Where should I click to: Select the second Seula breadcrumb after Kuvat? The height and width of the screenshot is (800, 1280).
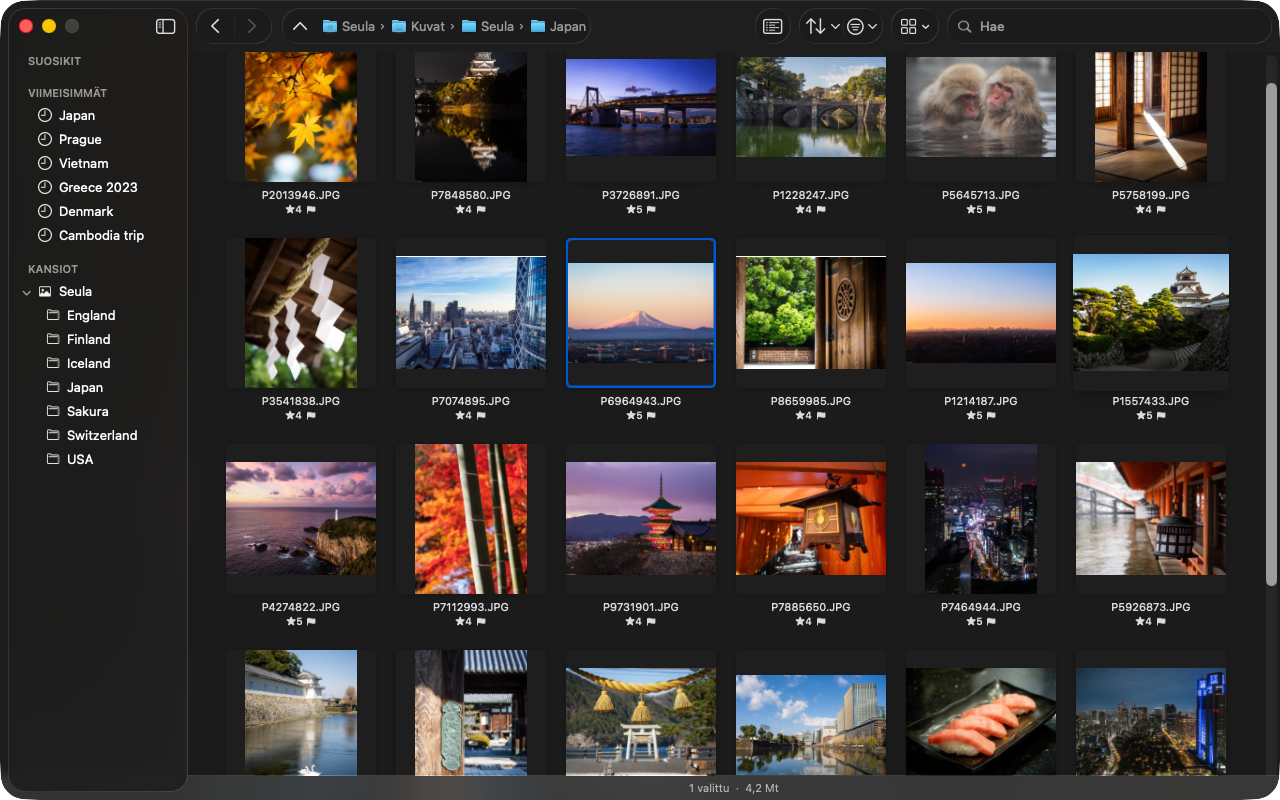(487, 27)
